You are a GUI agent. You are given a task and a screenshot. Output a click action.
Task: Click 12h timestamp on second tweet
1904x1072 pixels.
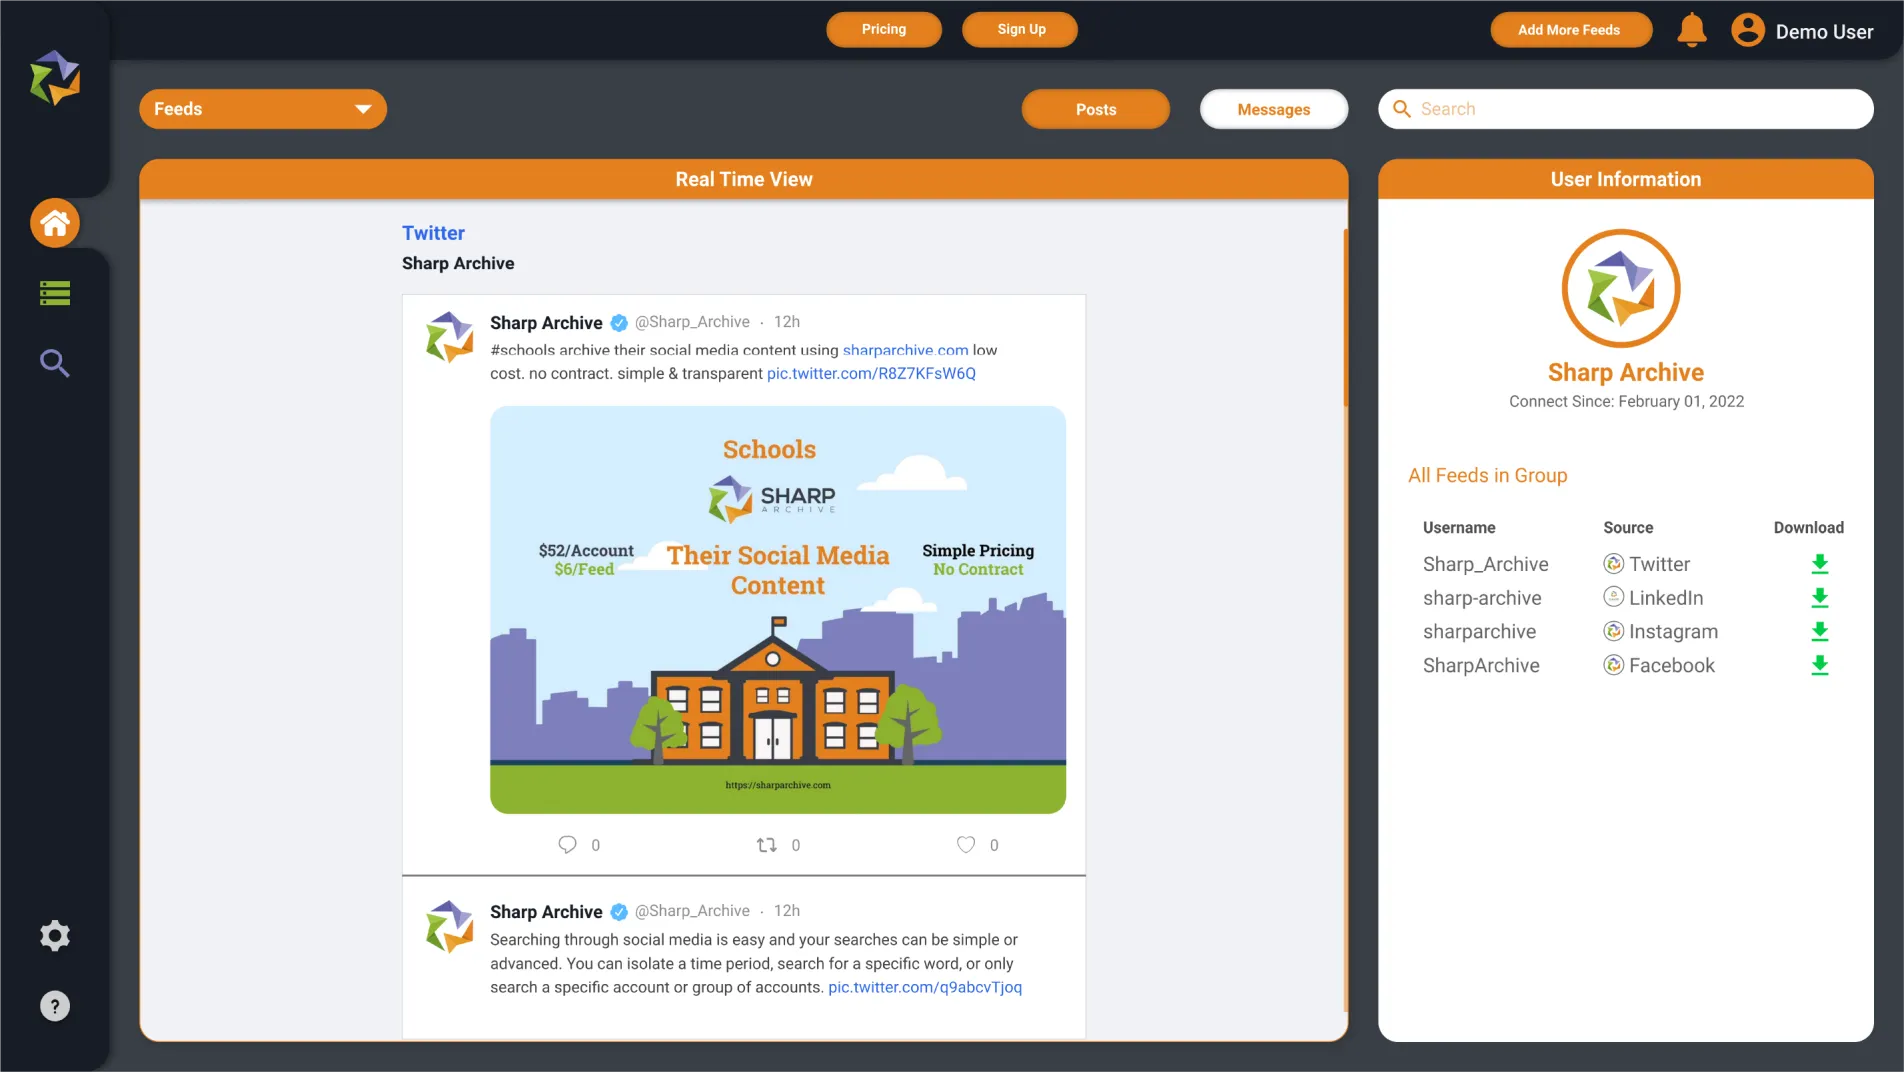tap(787, 911)
